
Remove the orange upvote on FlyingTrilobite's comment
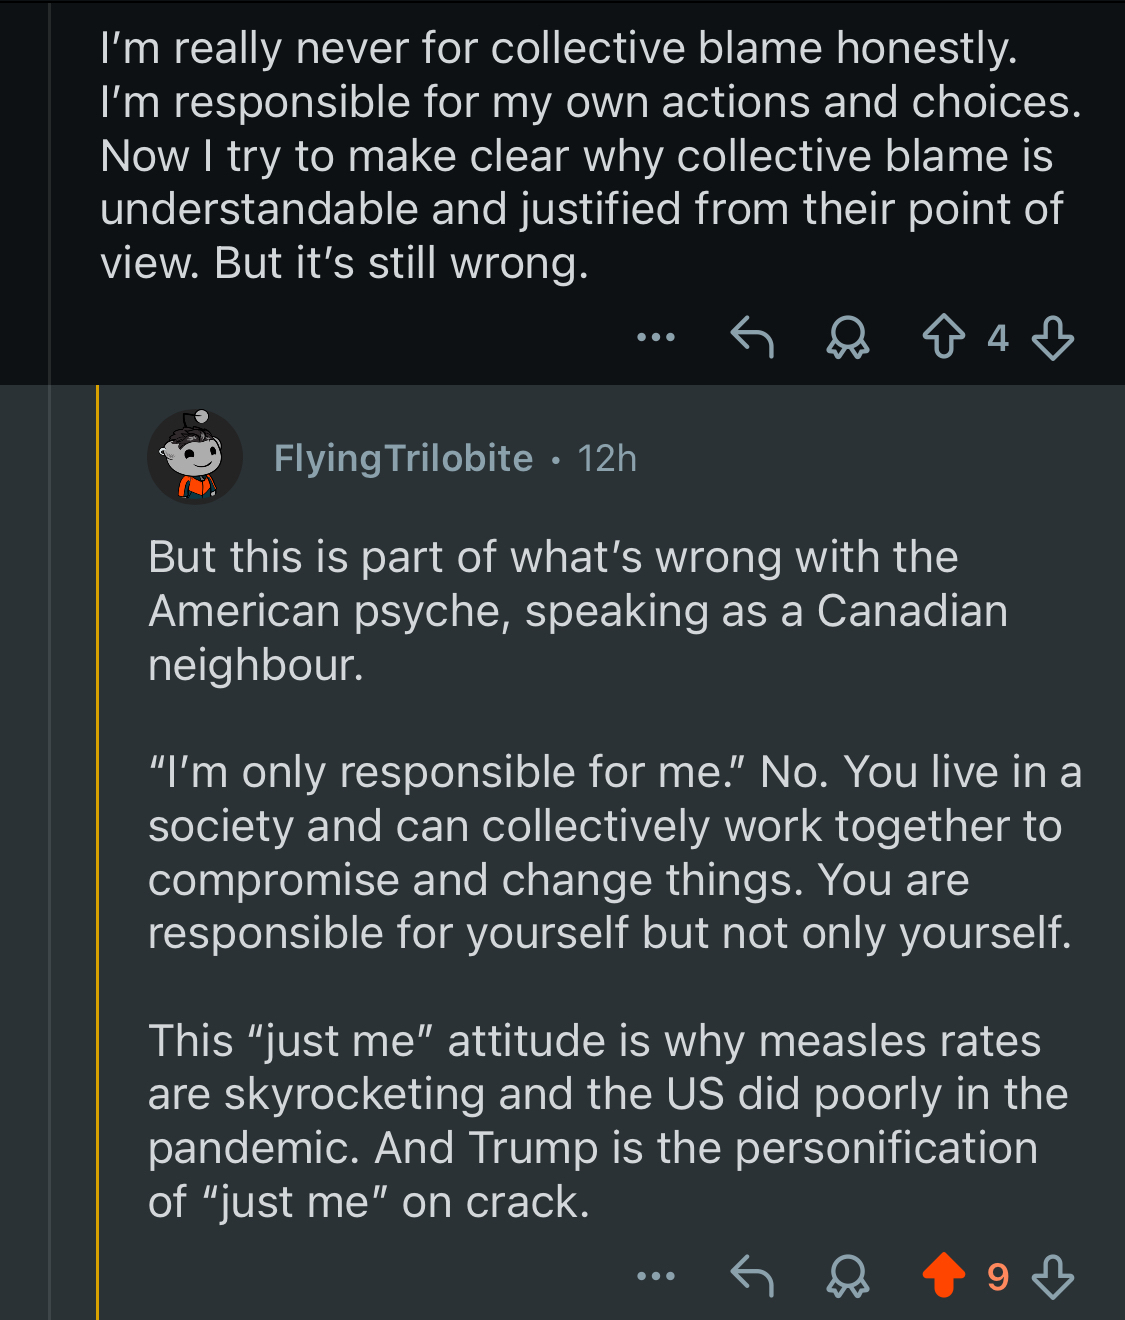(943, 1276)
